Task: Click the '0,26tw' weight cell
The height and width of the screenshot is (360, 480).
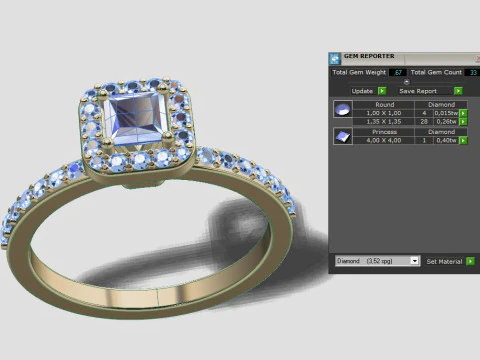Action: point(446,122)
